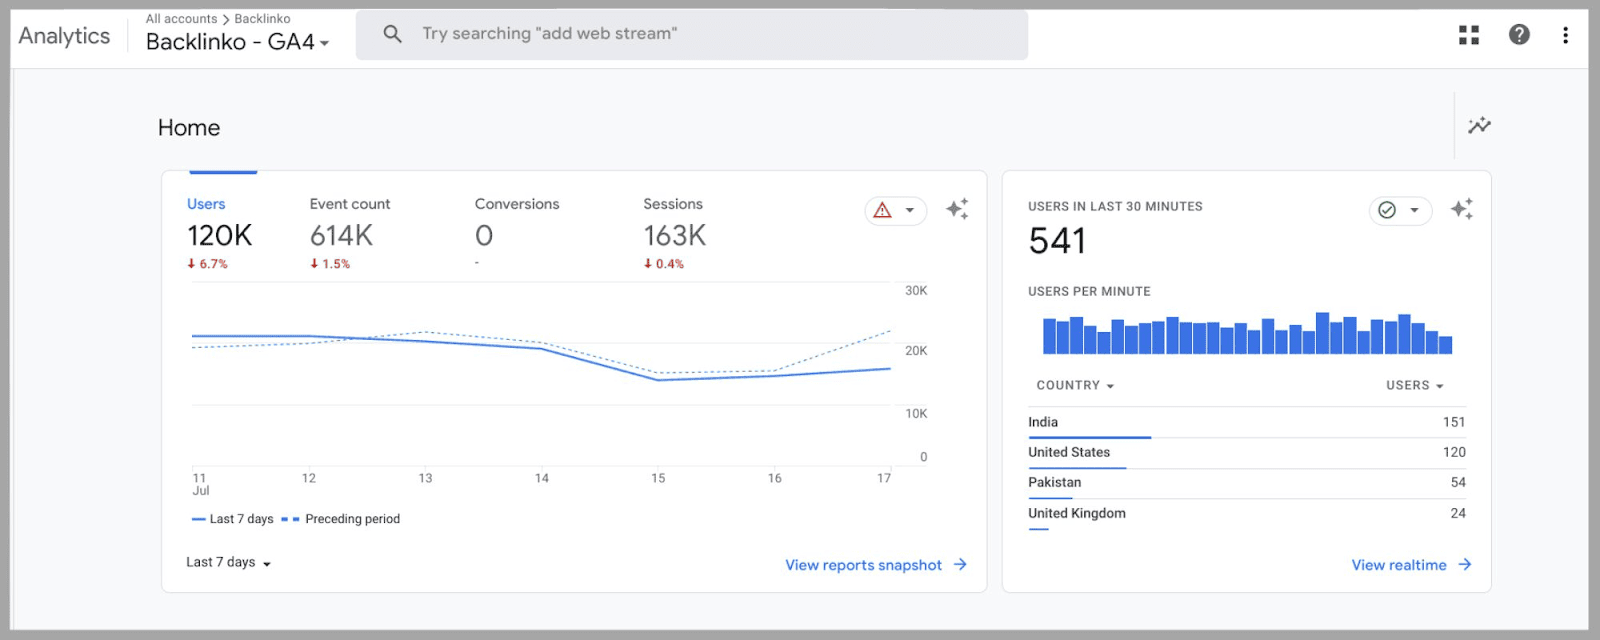The image size is (1600, 640).
Task: Click the sparkle insights icon on Users card
Action: (x=957, y=209)
